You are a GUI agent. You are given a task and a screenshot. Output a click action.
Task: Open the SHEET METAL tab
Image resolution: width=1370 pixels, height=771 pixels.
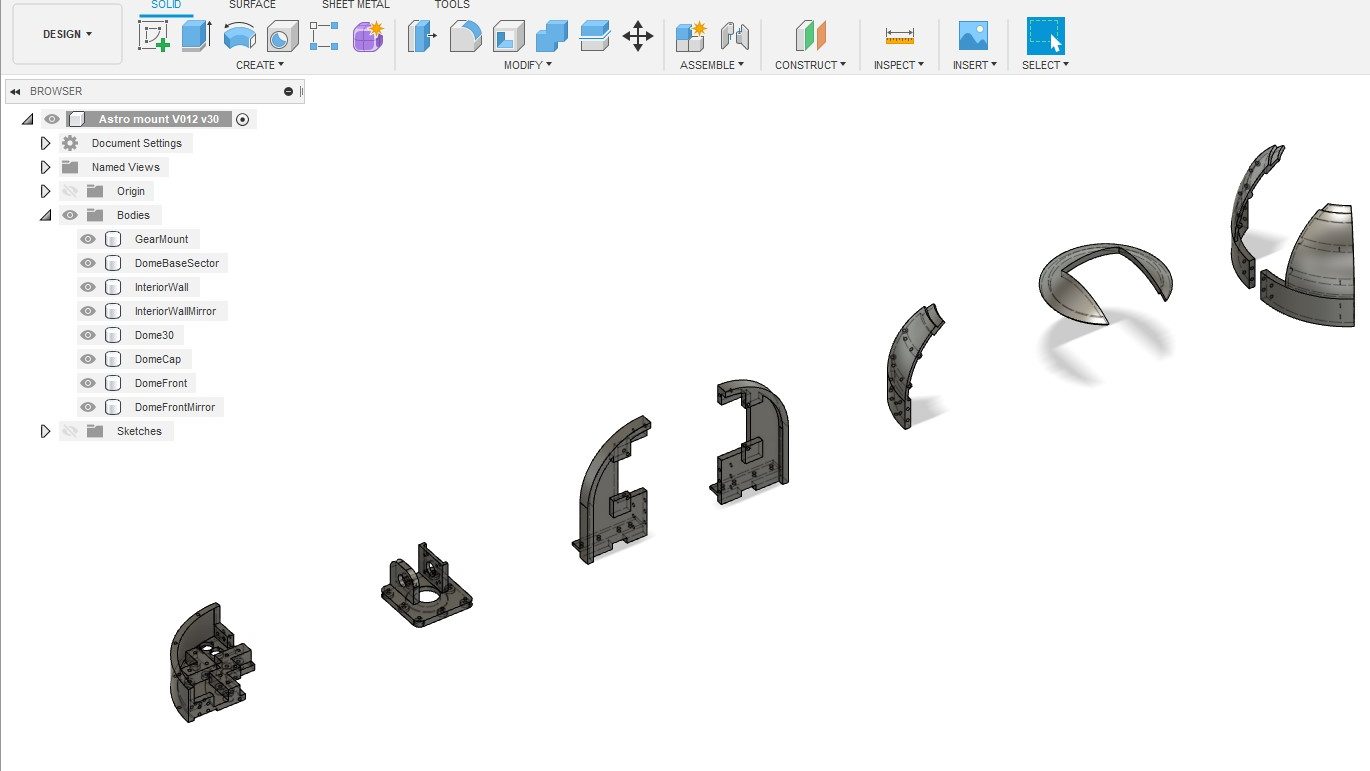pos(355,5)
